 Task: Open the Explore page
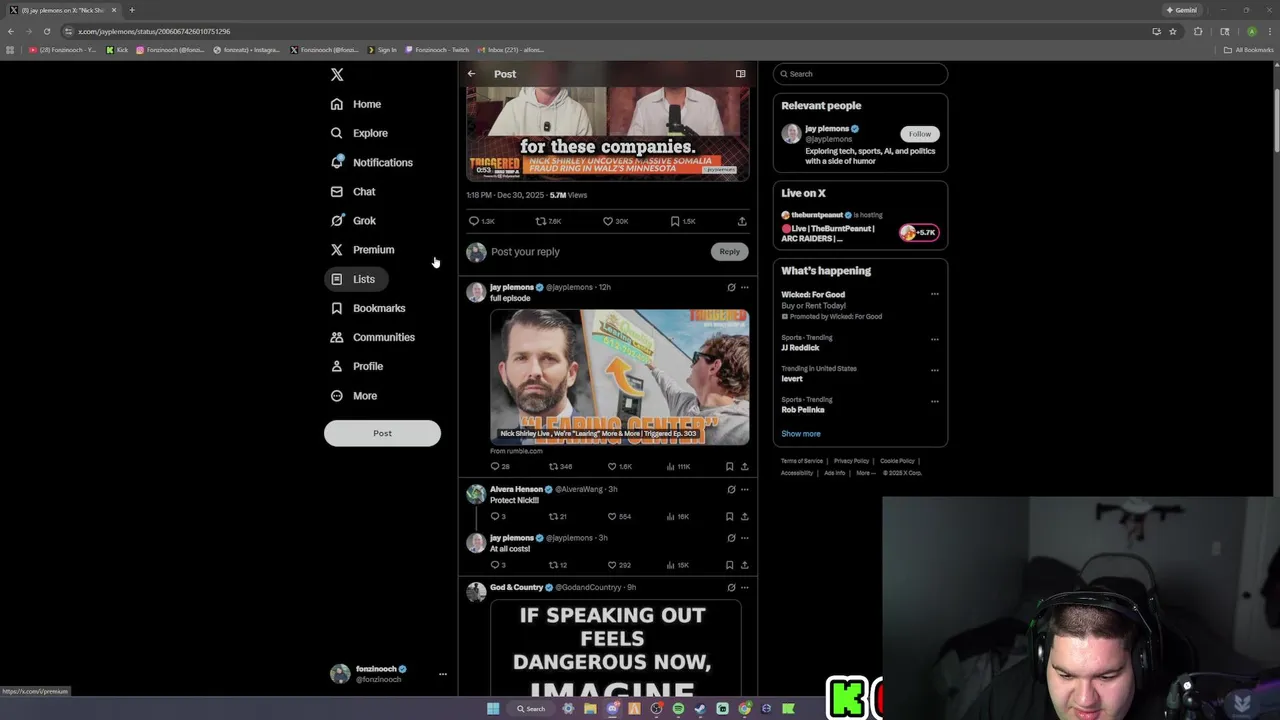[x=359, y=133]
